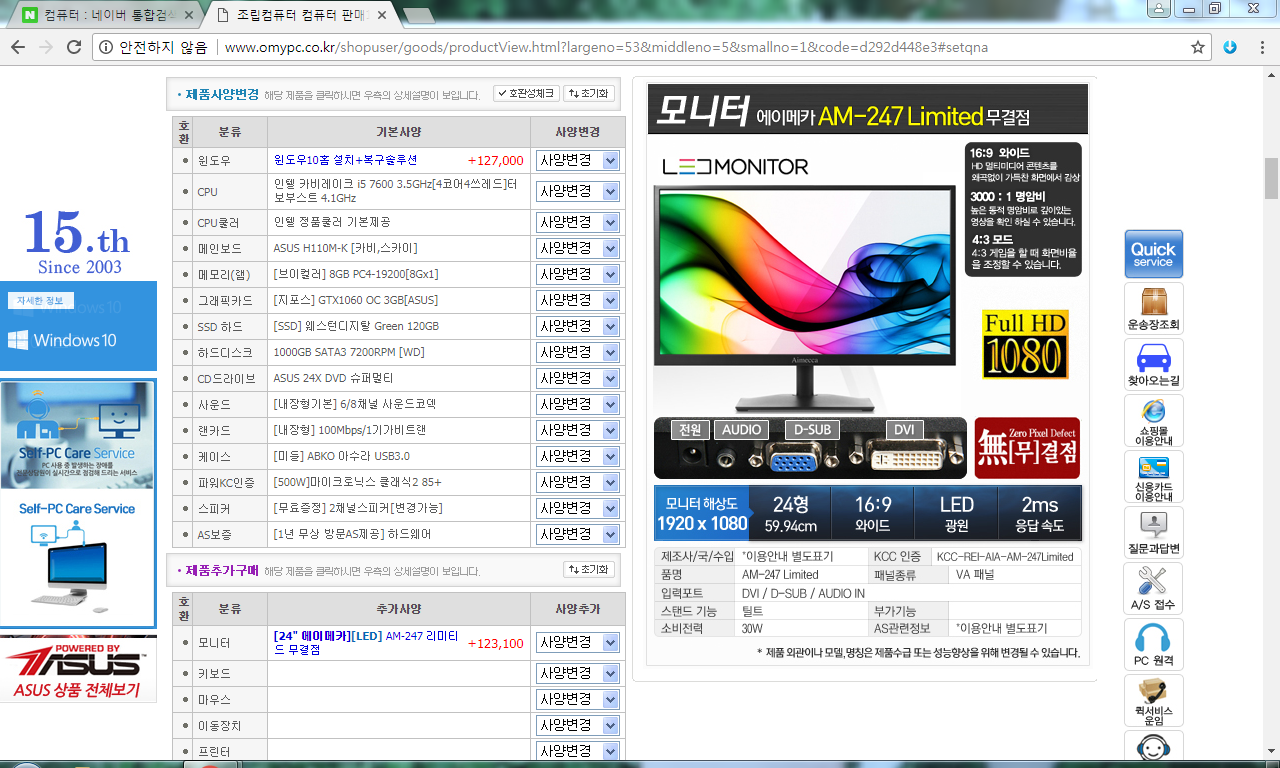The width and height of the screenshot is (1280, 768).
Task: Open the 사양변경 dropdown for 모니터 row
Action: tap(577, 643)
